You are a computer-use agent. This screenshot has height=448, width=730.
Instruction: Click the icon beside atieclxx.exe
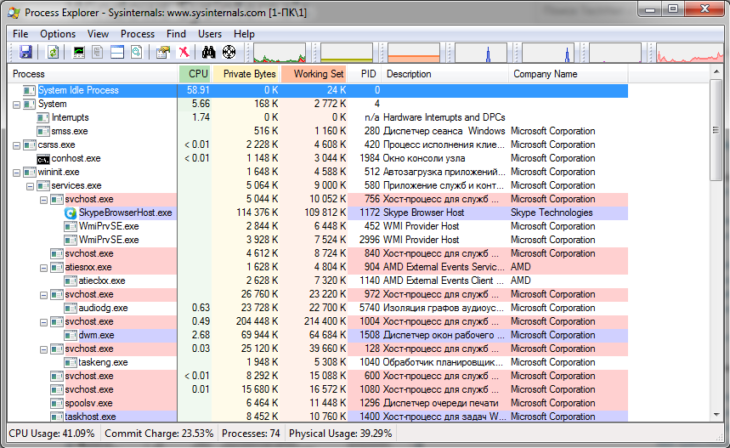(70, 281)
